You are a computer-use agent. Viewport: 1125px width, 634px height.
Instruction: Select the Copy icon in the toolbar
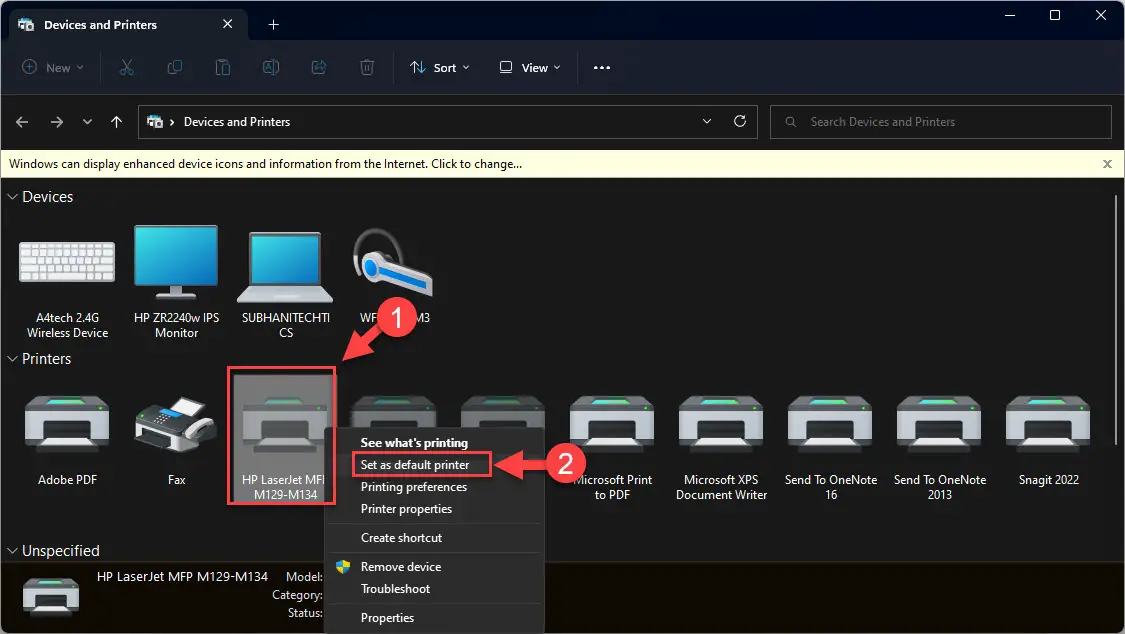point(174,67)
